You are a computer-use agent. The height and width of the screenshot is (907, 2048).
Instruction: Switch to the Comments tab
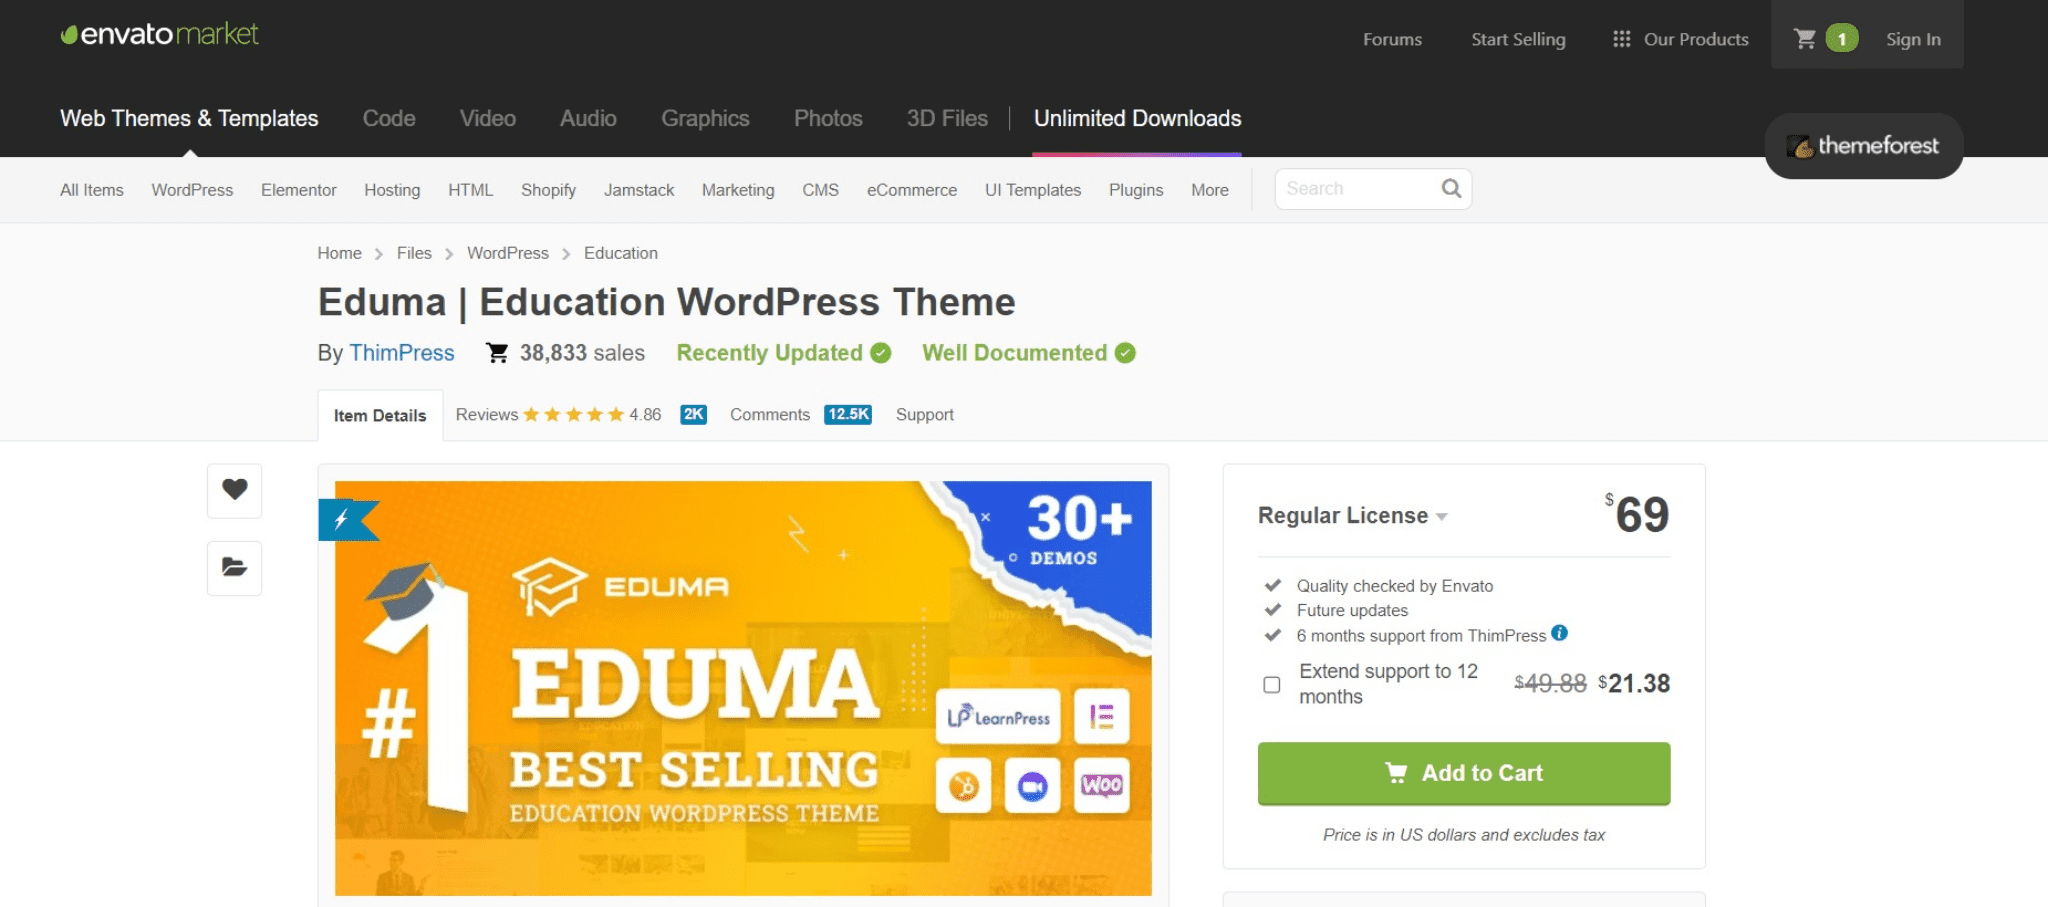click(770, 415)
